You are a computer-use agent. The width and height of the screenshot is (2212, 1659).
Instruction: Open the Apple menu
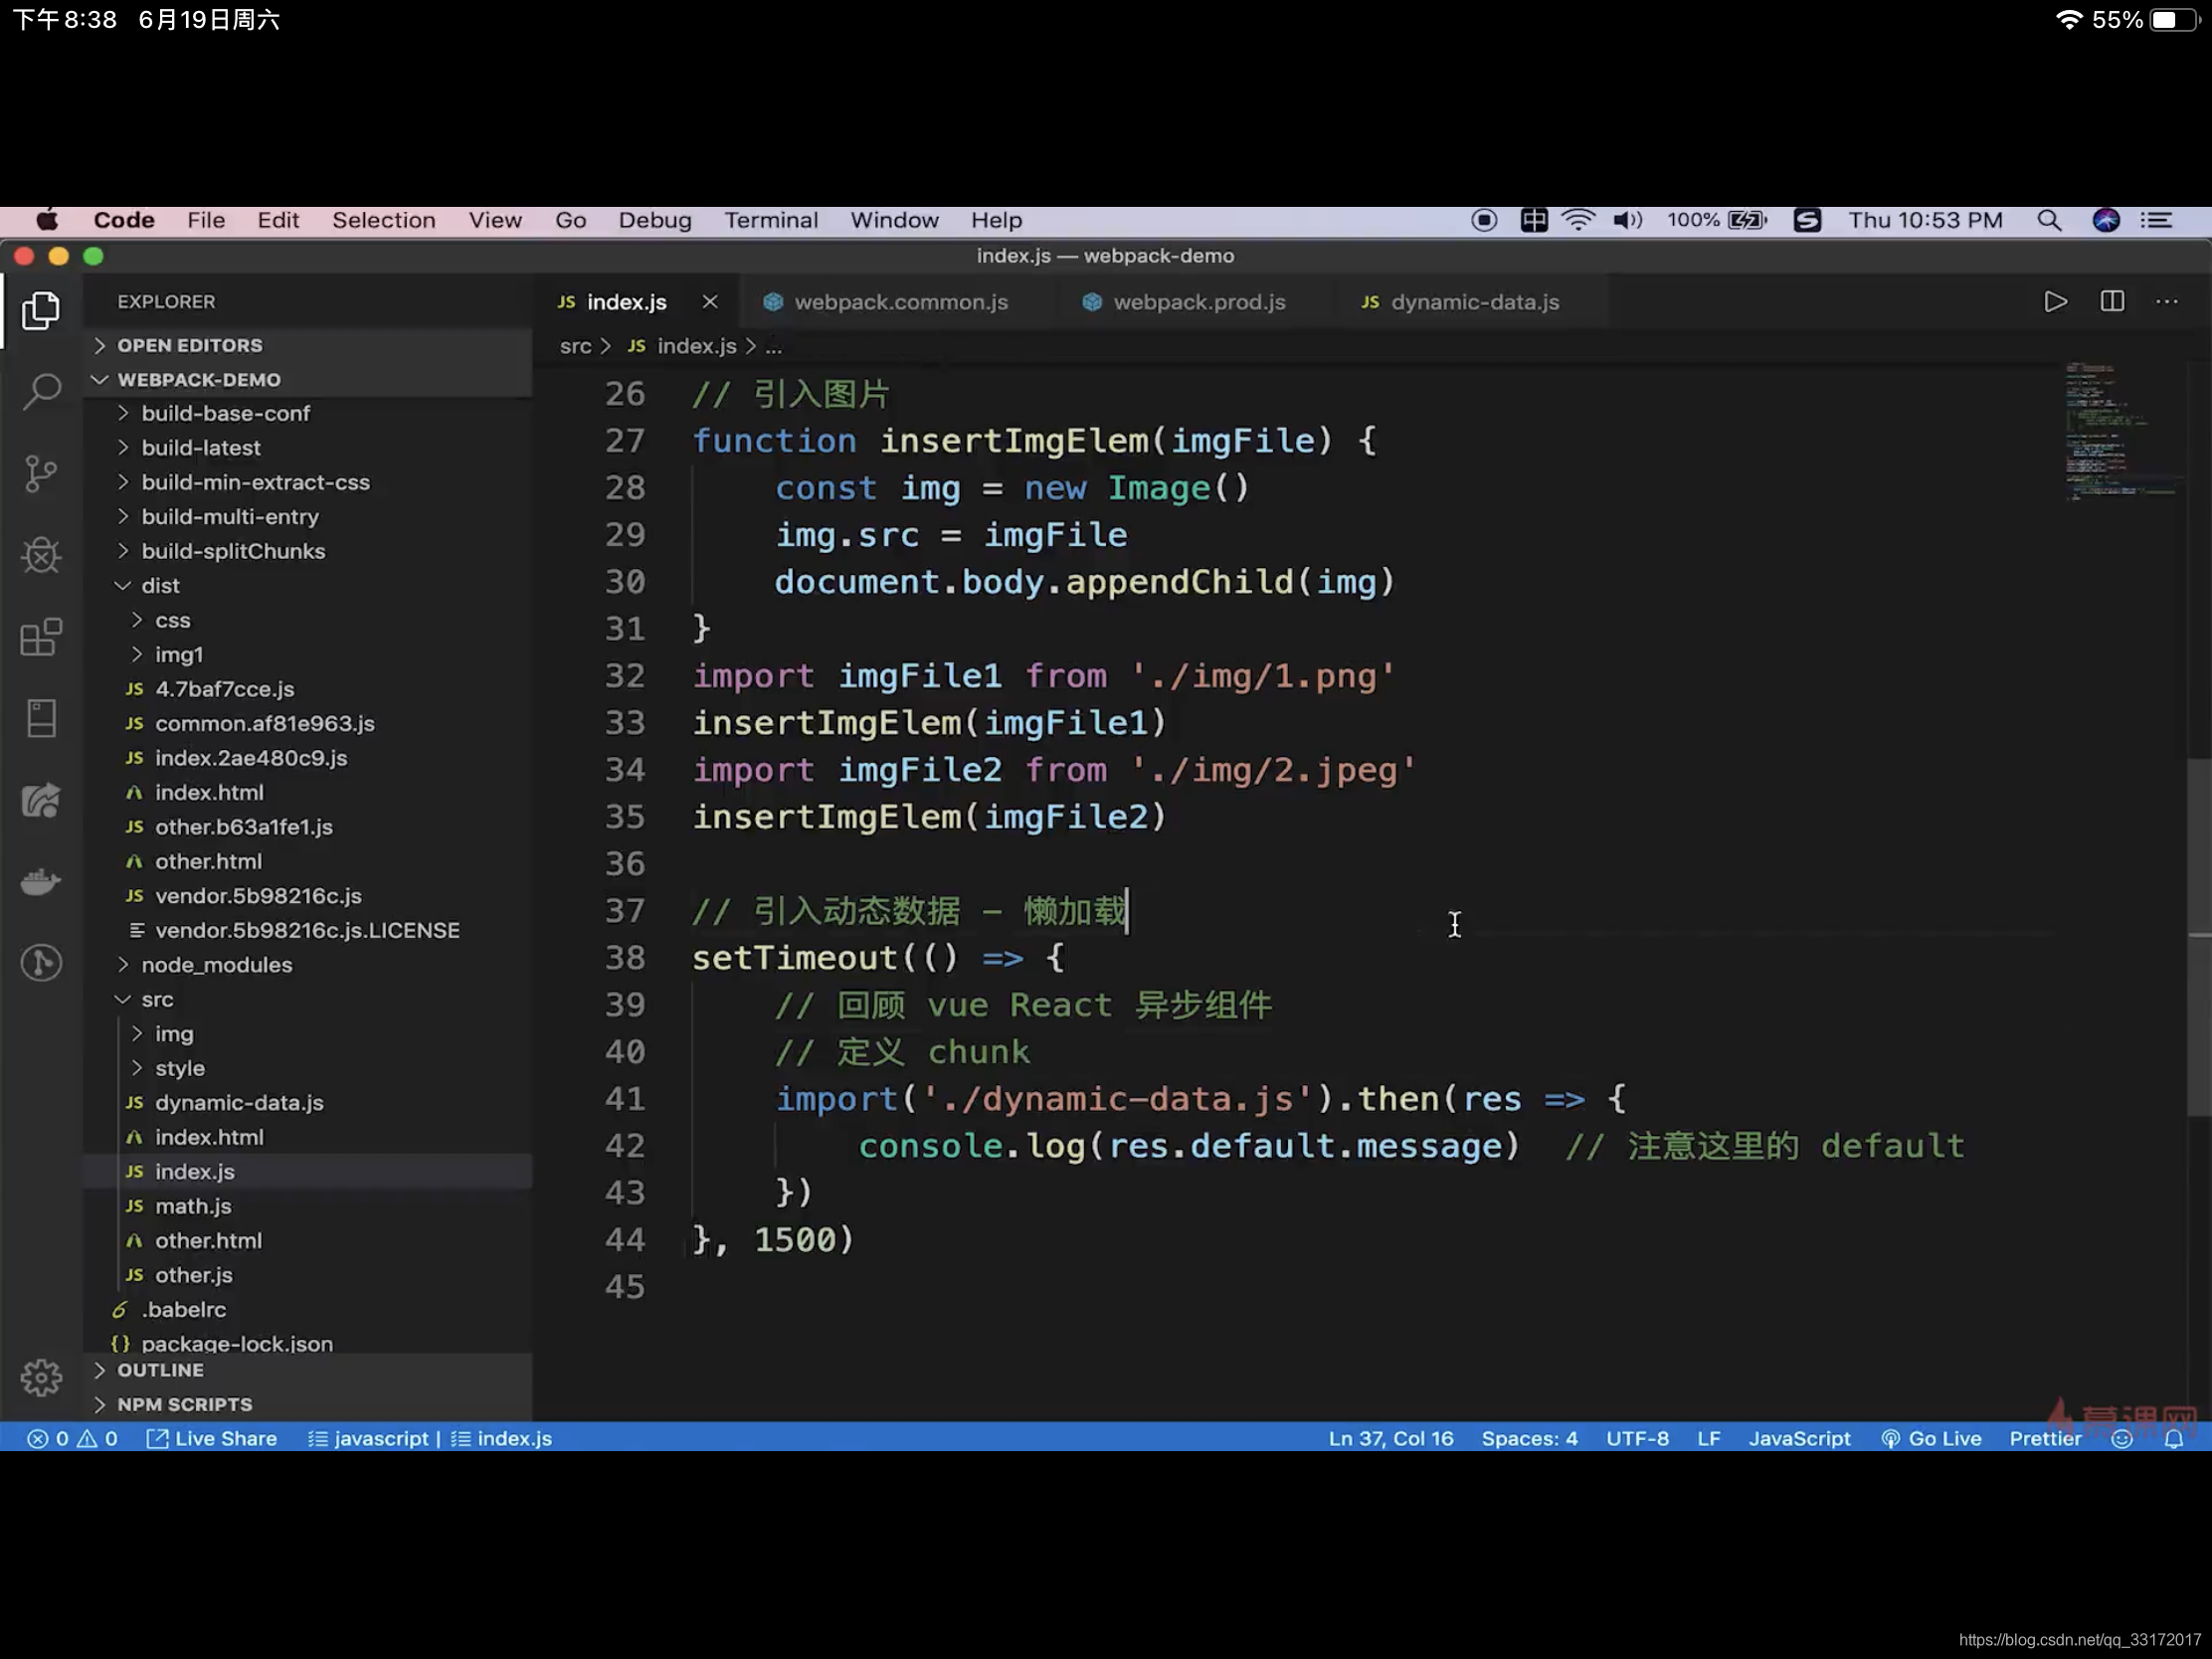point(47,220)
